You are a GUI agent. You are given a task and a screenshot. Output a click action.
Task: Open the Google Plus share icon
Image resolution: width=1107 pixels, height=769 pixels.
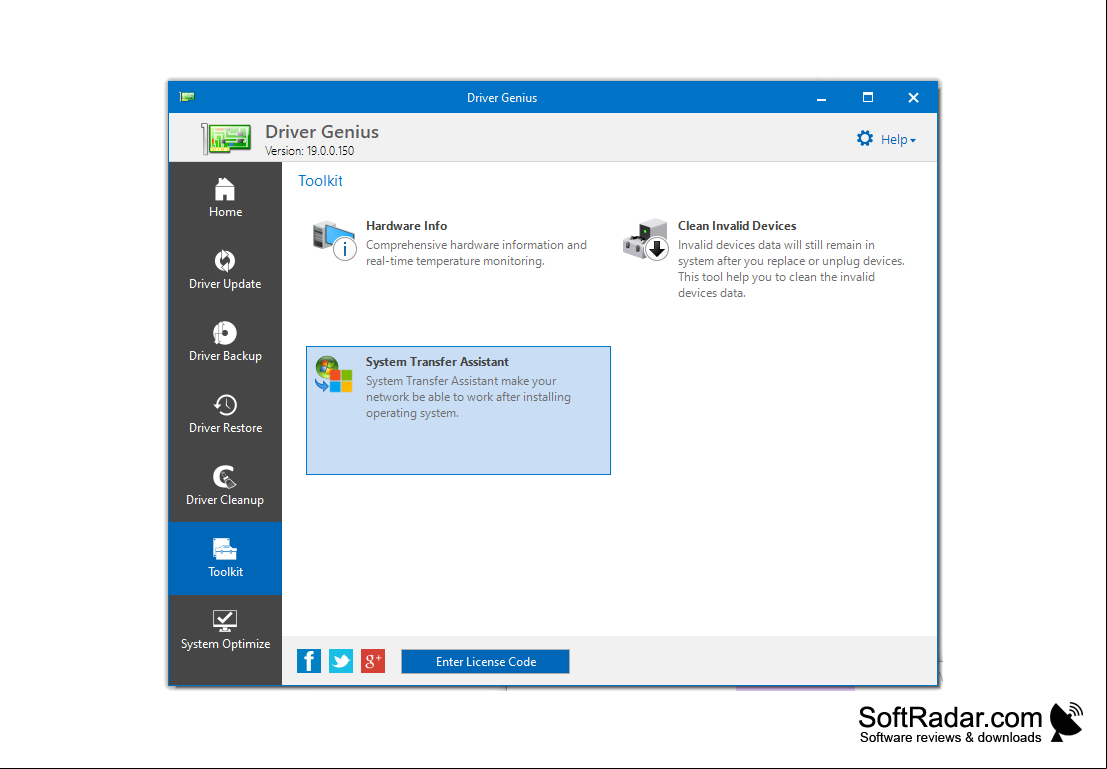[x=373, y=661]
